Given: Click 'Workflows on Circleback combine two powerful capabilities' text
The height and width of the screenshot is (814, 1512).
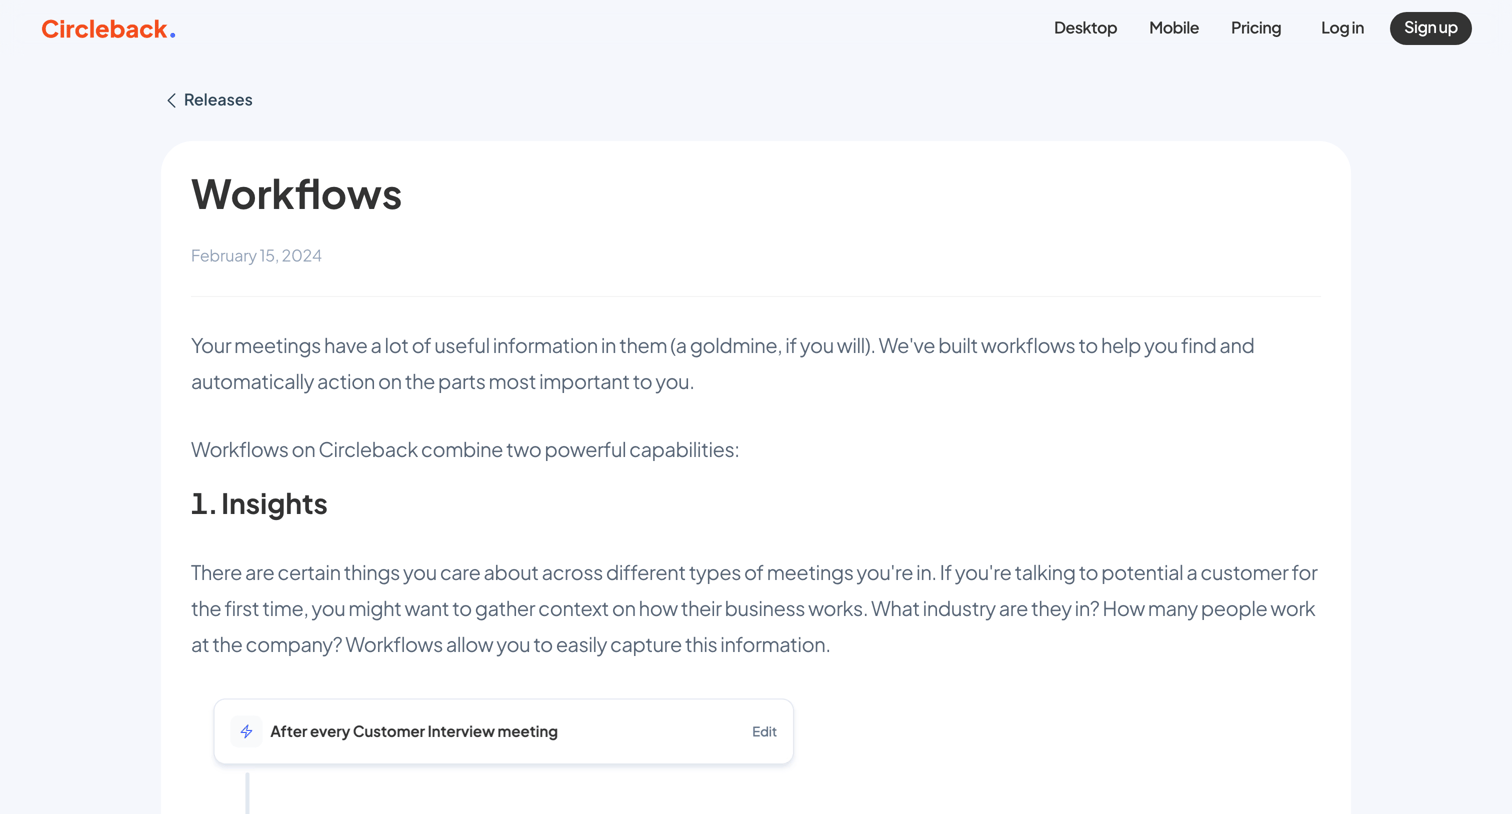Looking at the screenshot, I should tap(465, 450).
